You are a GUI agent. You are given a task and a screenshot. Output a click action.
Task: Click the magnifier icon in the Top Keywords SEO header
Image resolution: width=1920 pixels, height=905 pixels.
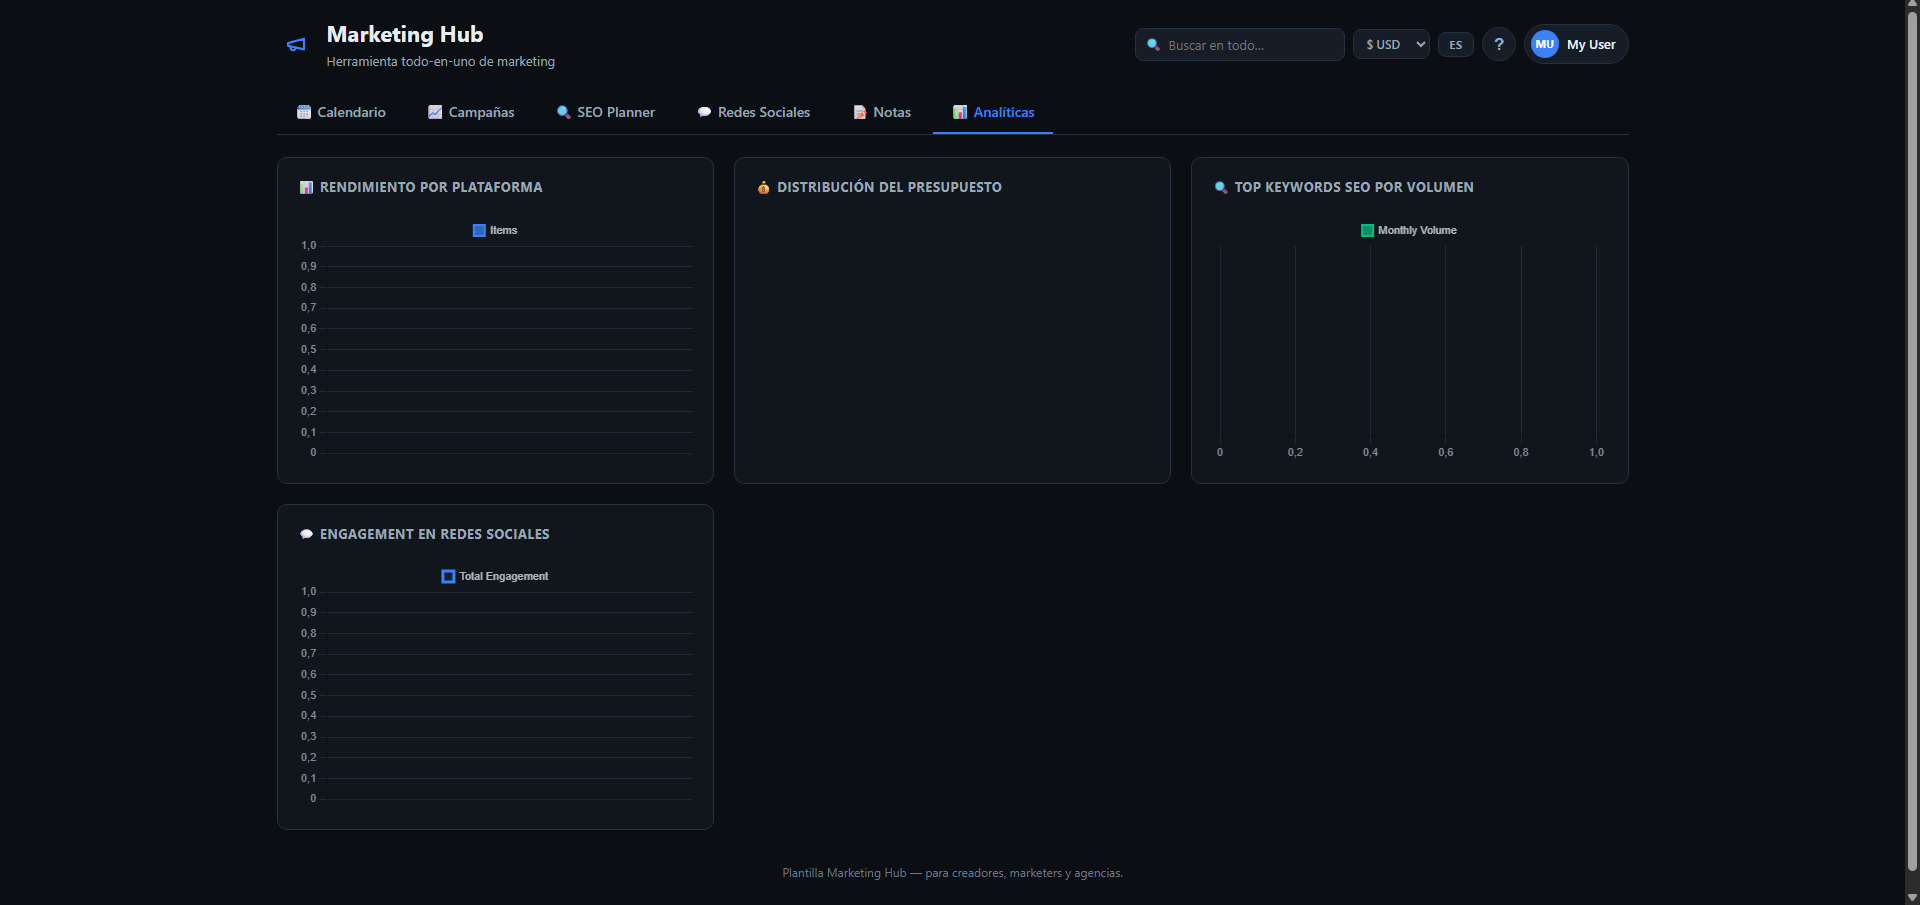1221,187
